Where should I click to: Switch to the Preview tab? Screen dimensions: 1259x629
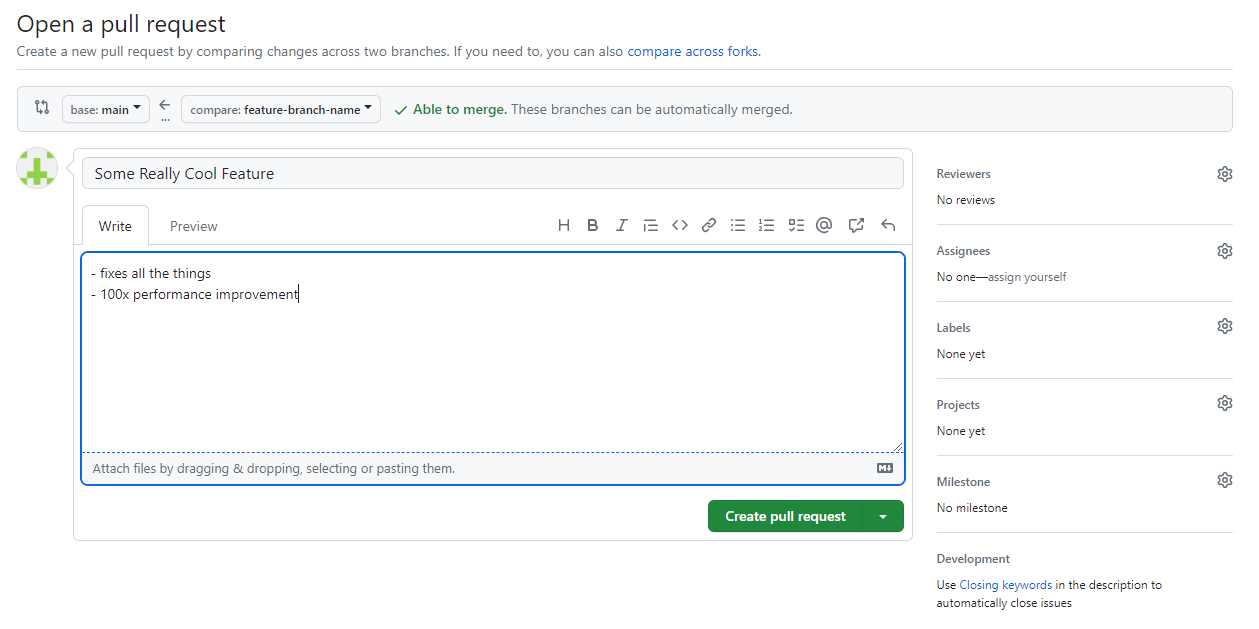193,225
